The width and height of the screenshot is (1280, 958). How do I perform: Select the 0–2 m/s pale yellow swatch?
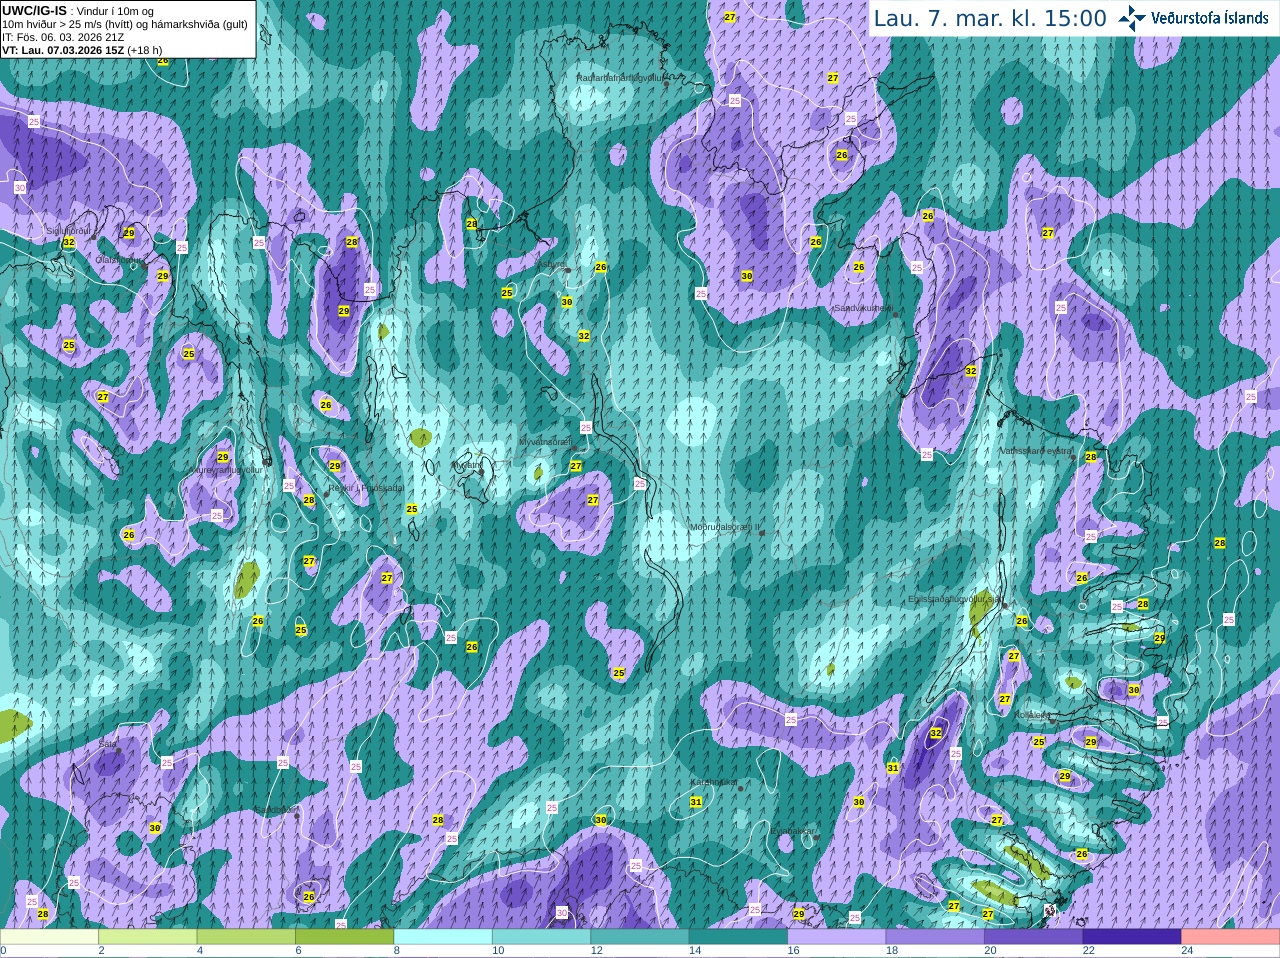tap(49, 937)
